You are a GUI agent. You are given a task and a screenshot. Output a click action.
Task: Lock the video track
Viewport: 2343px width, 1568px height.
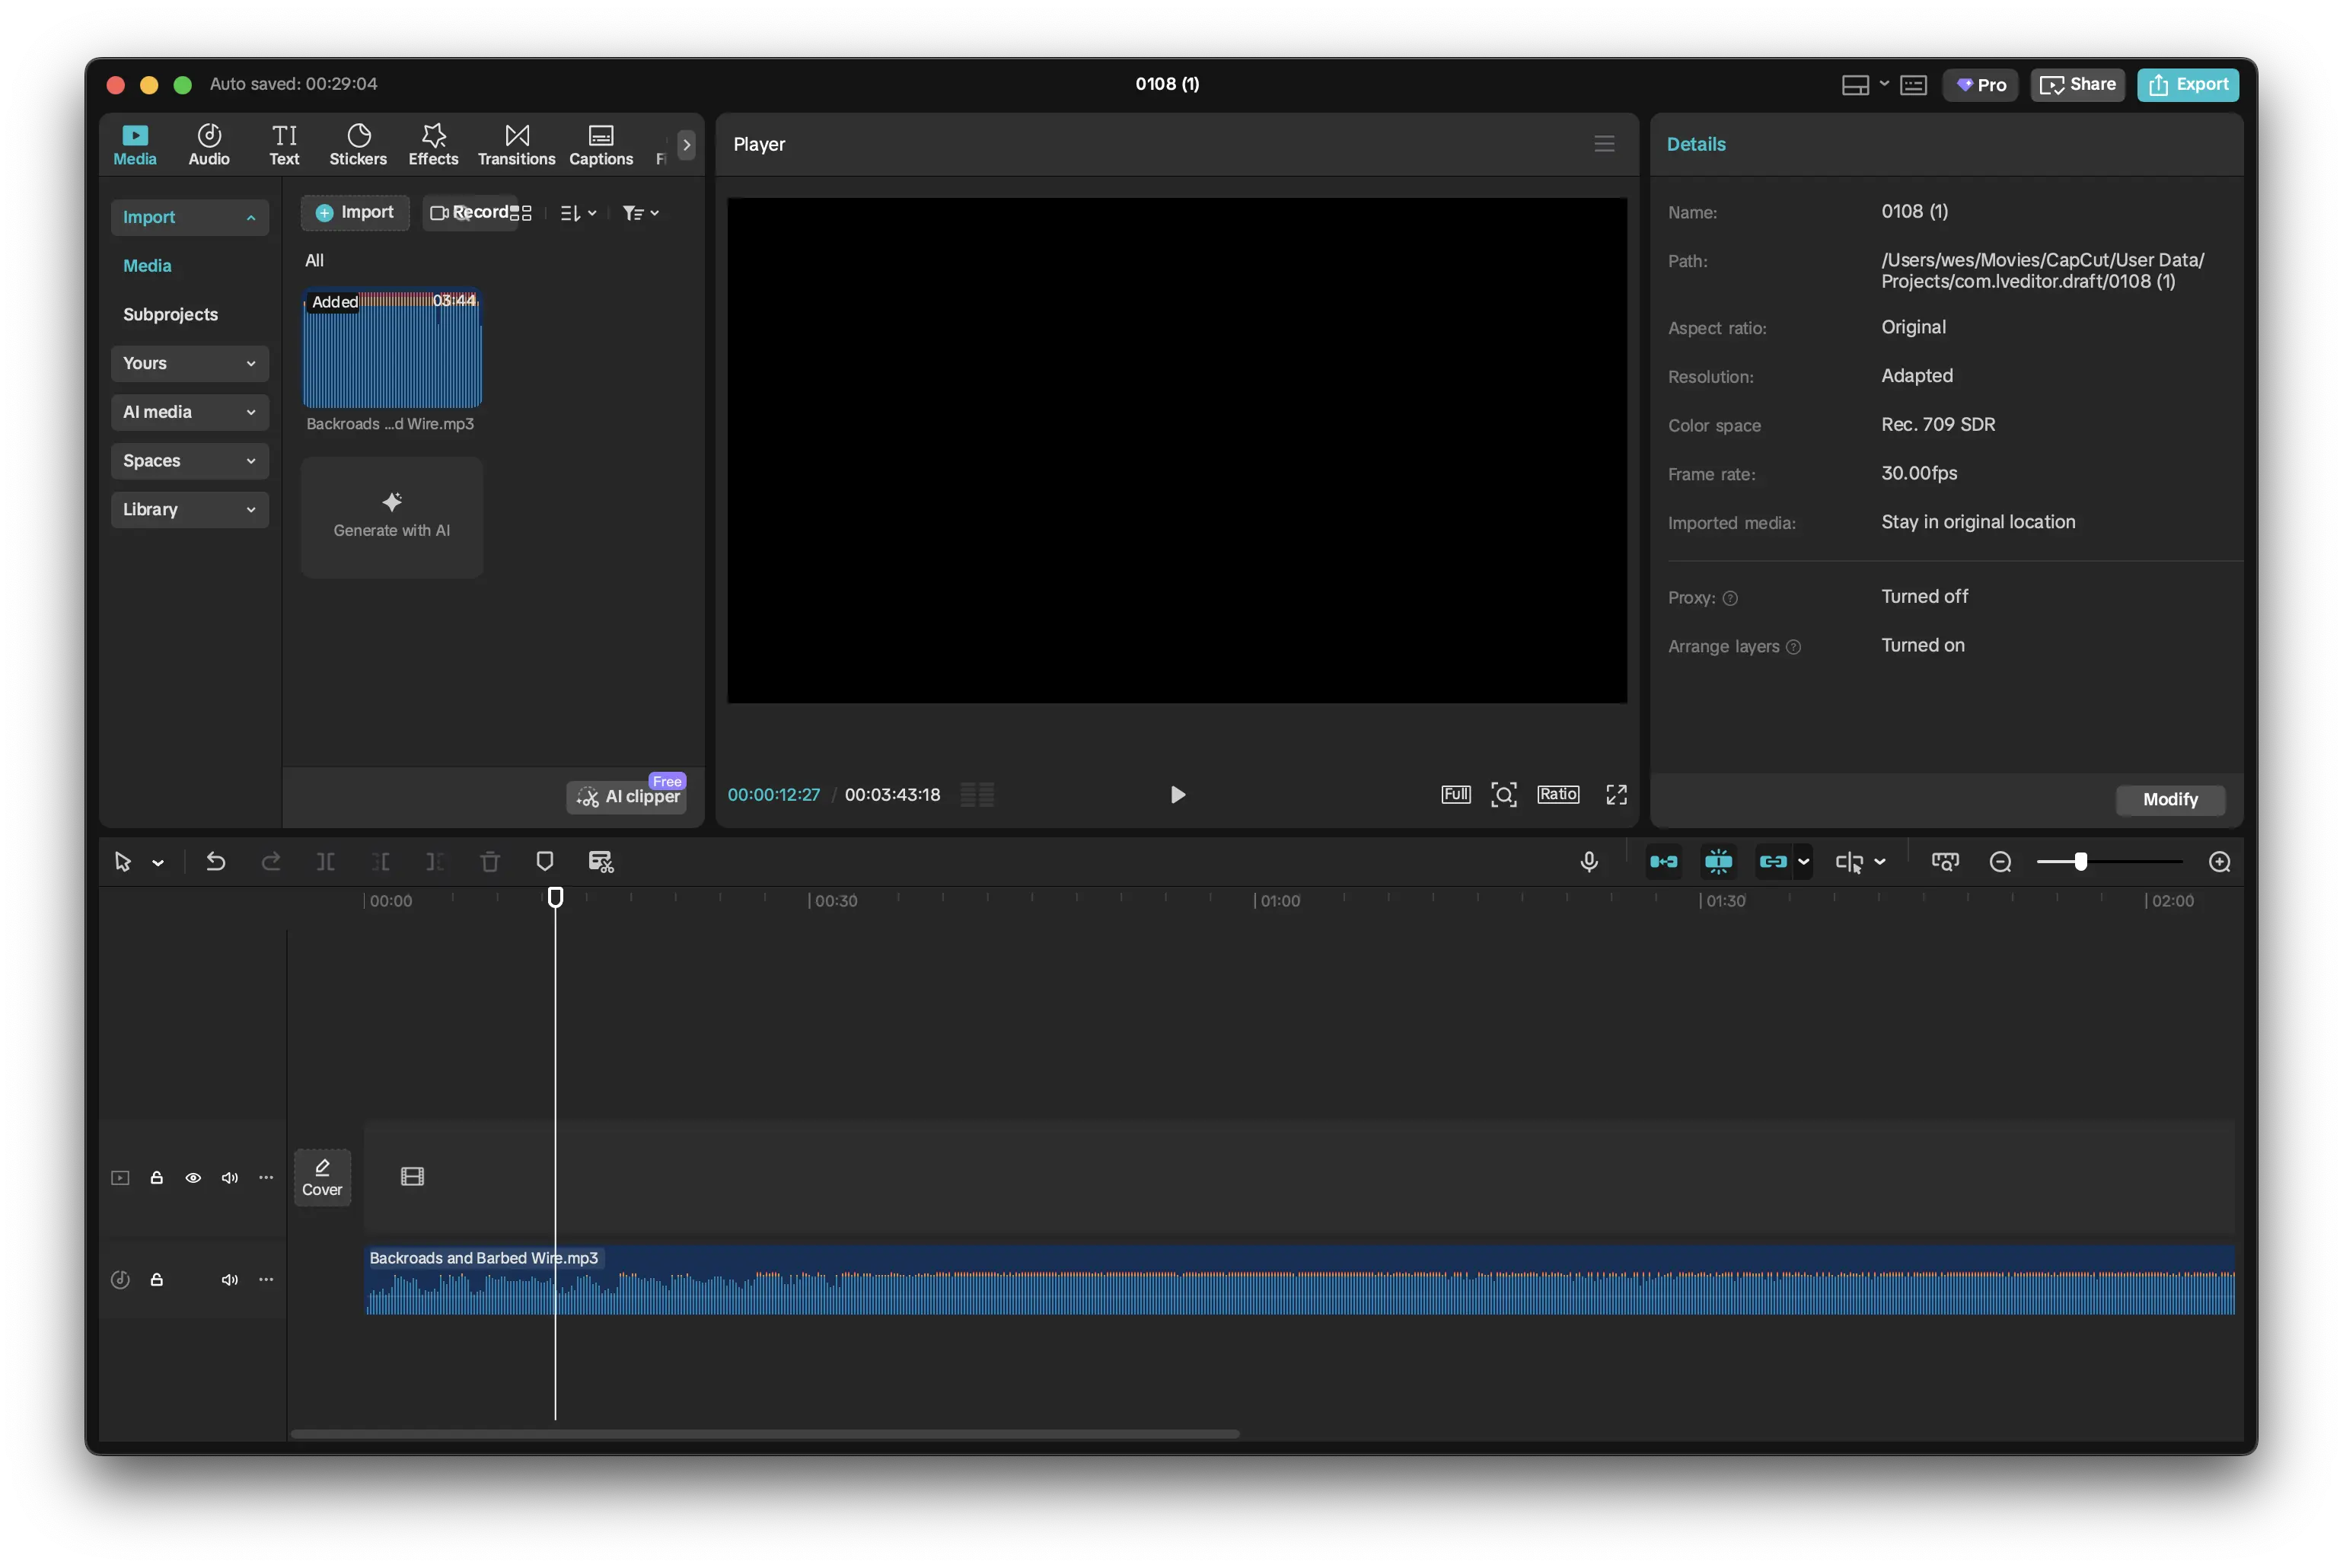pos(157,1178)
